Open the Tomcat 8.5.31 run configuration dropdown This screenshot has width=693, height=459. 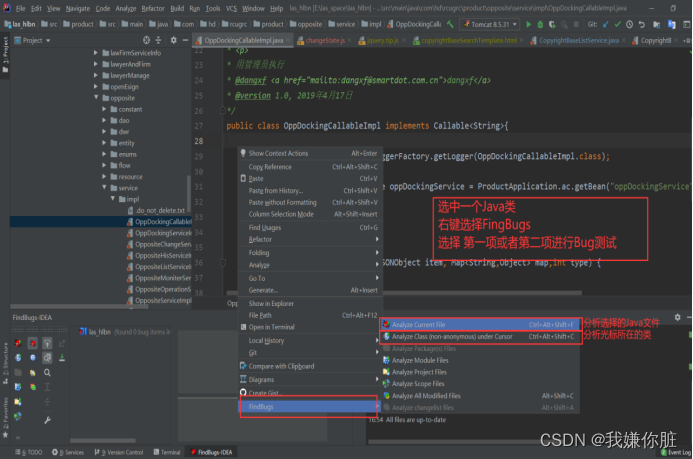(x=490, y=24)
